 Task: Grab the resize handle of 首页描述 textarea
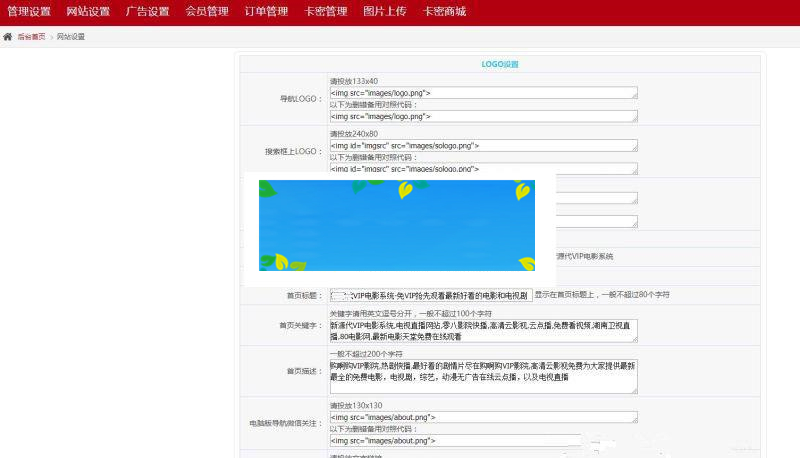pyautogui.click(x=634, y=391)
